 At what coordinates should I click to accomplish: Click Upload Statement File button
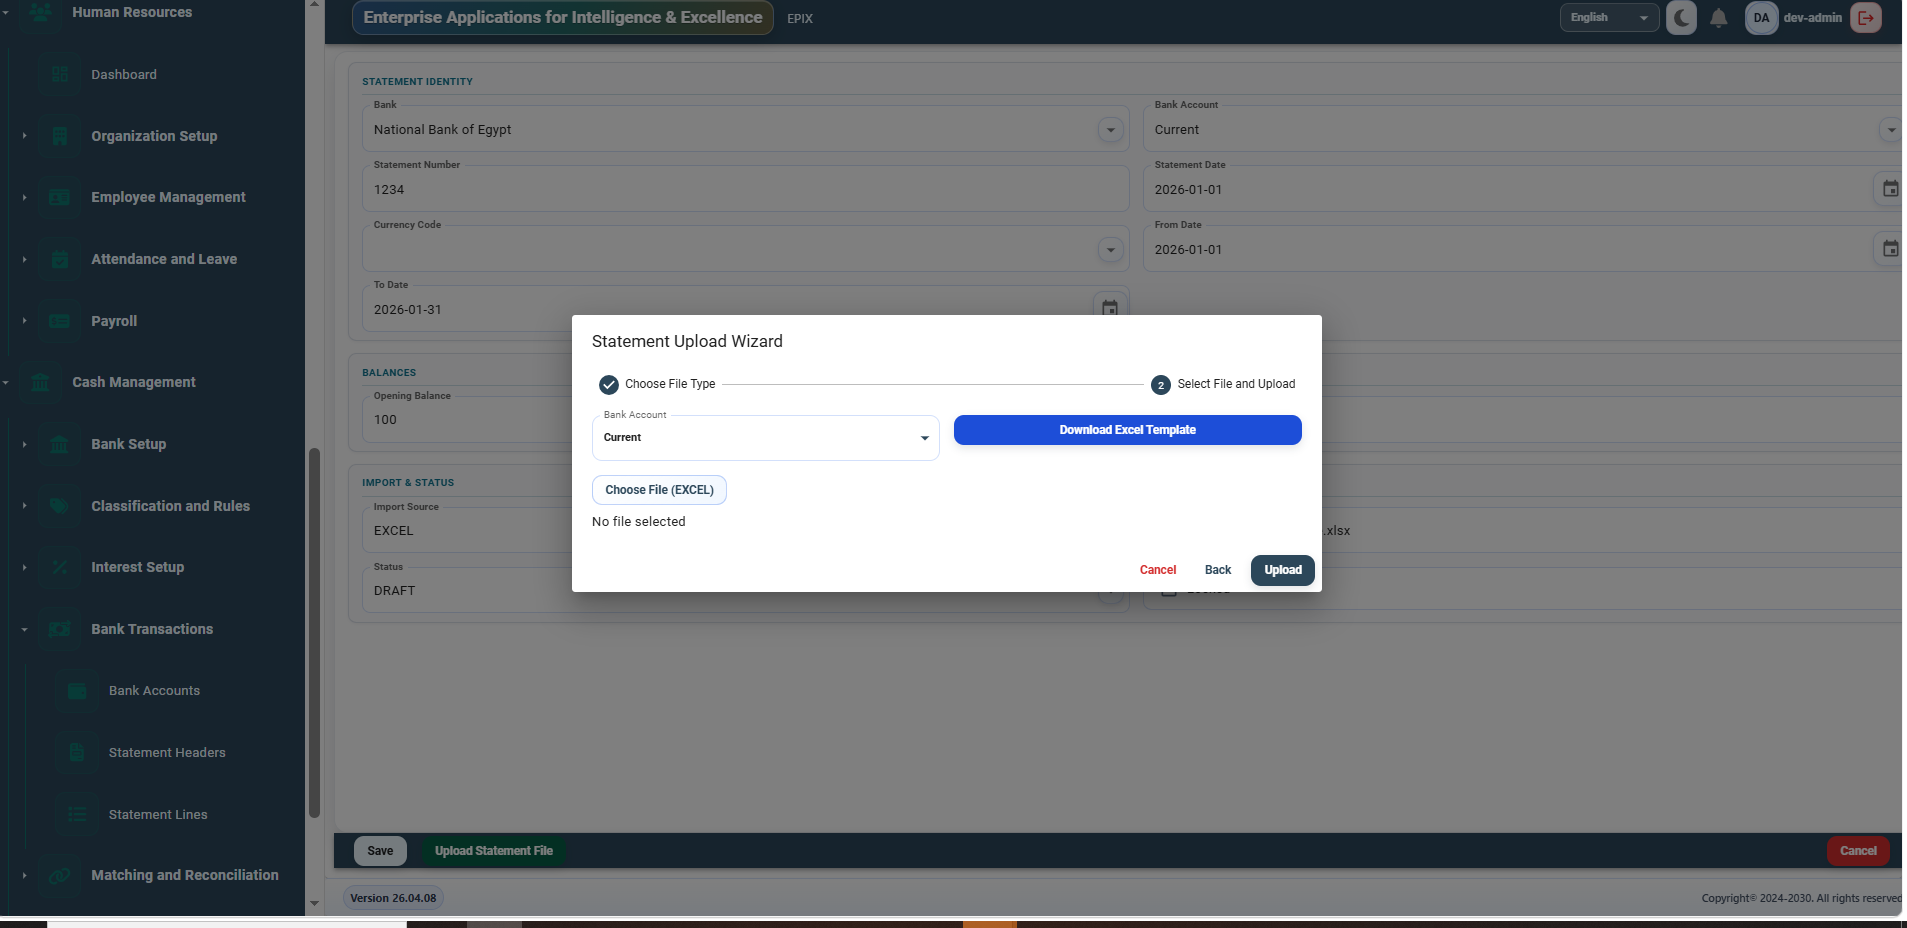pos(493,851)
